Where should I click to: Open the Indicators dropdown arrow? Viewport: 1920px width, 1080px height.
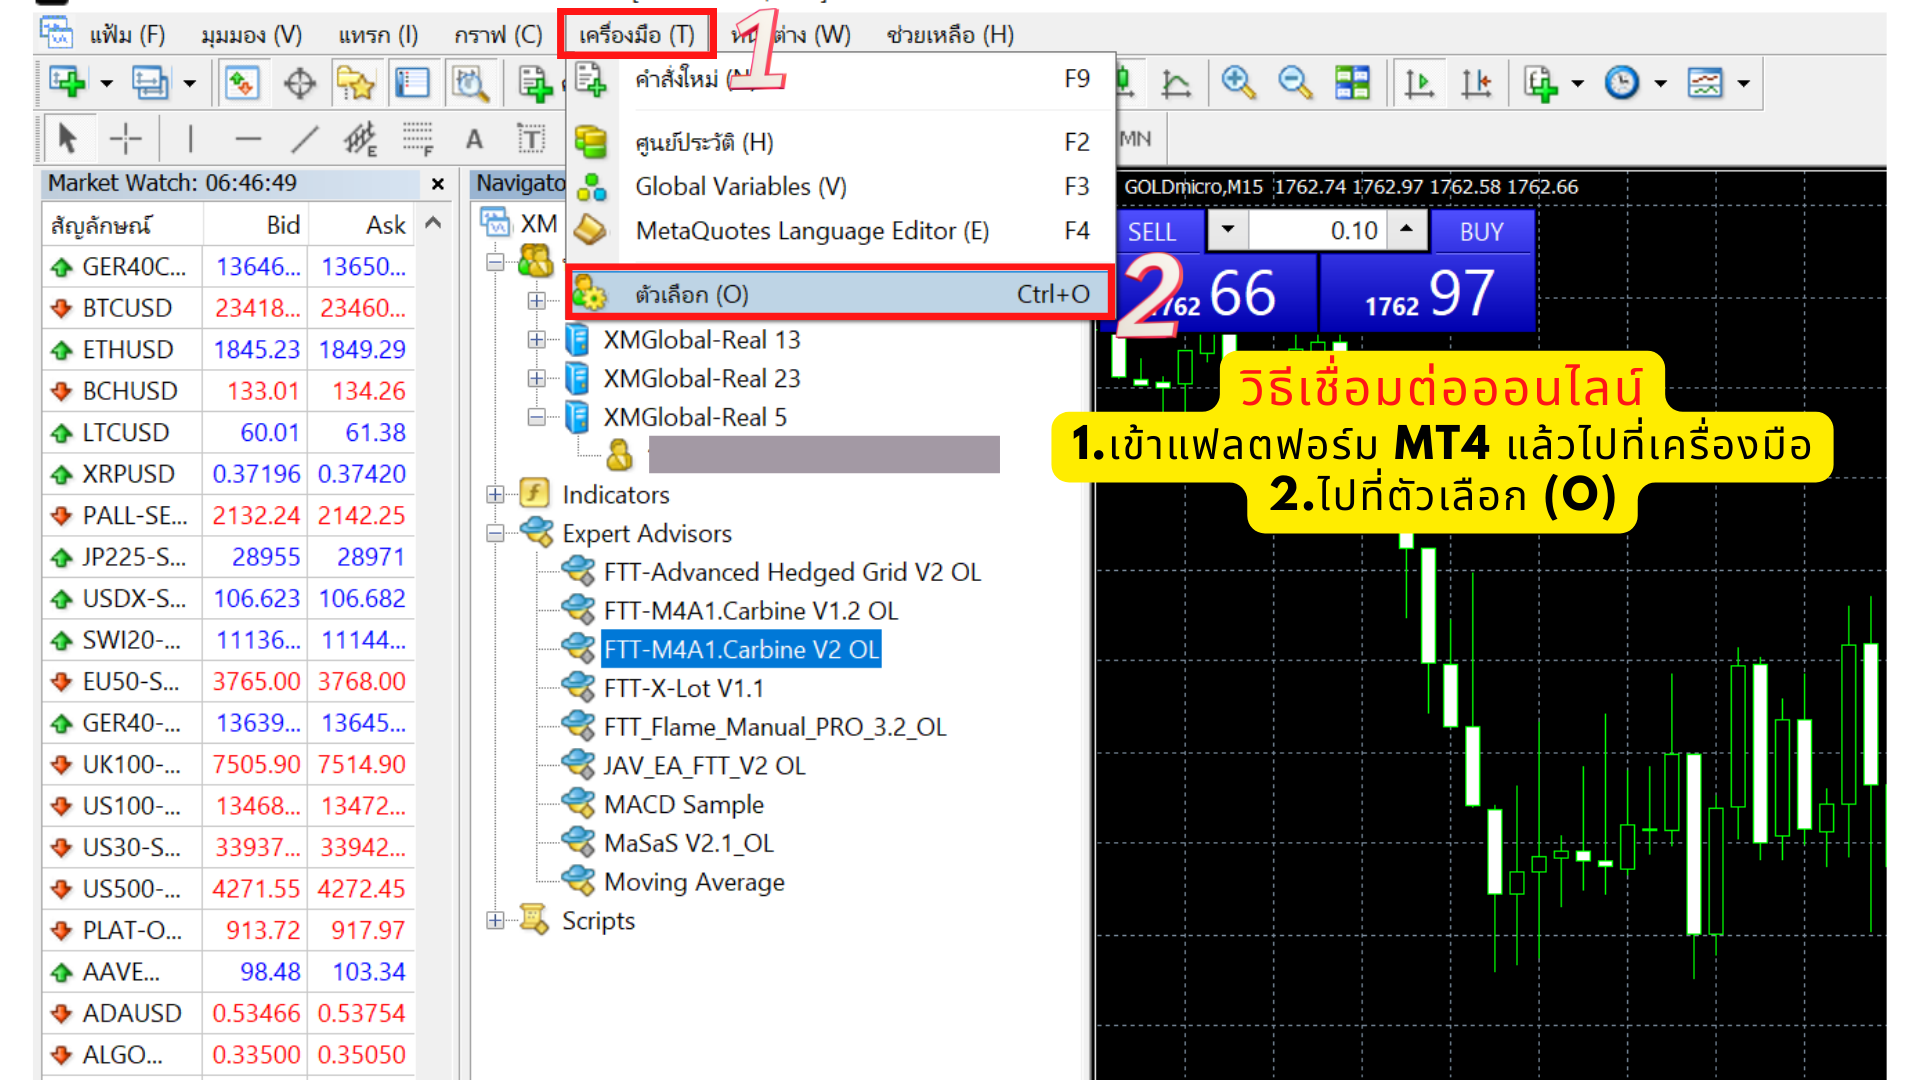tap(1578, 84)
